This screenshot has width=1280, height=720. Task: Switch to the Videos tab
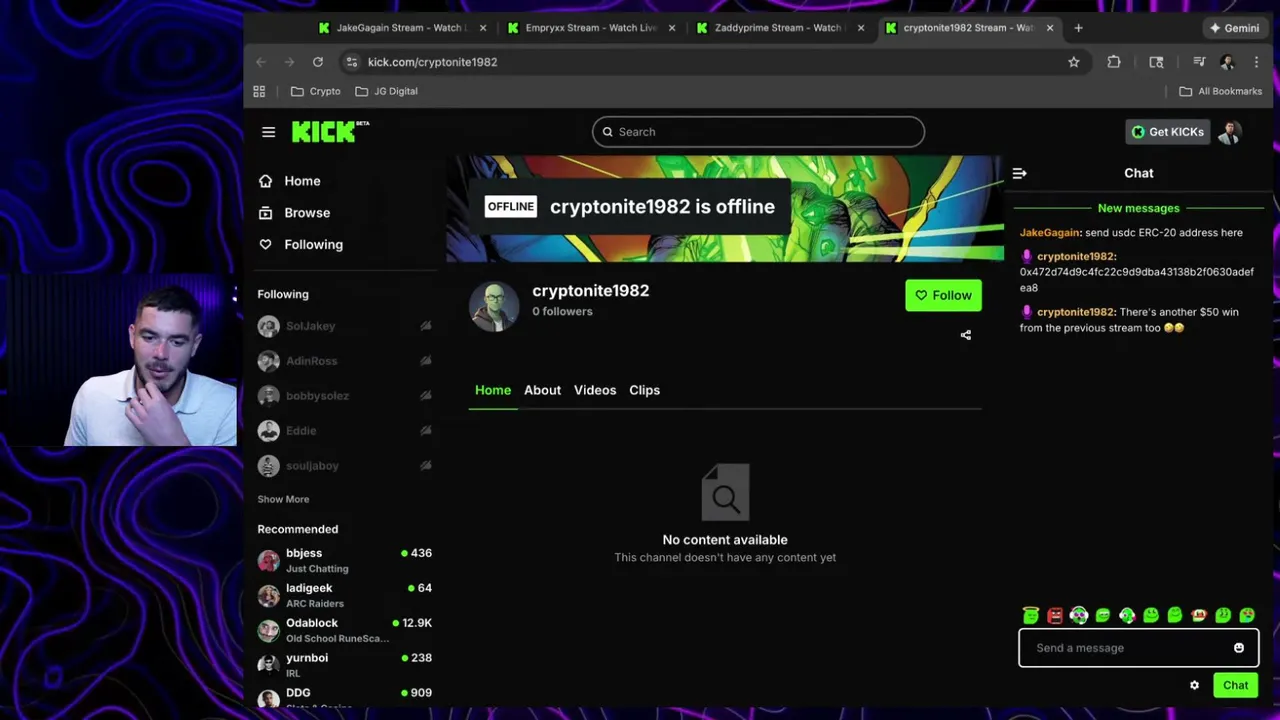[595, 390]
